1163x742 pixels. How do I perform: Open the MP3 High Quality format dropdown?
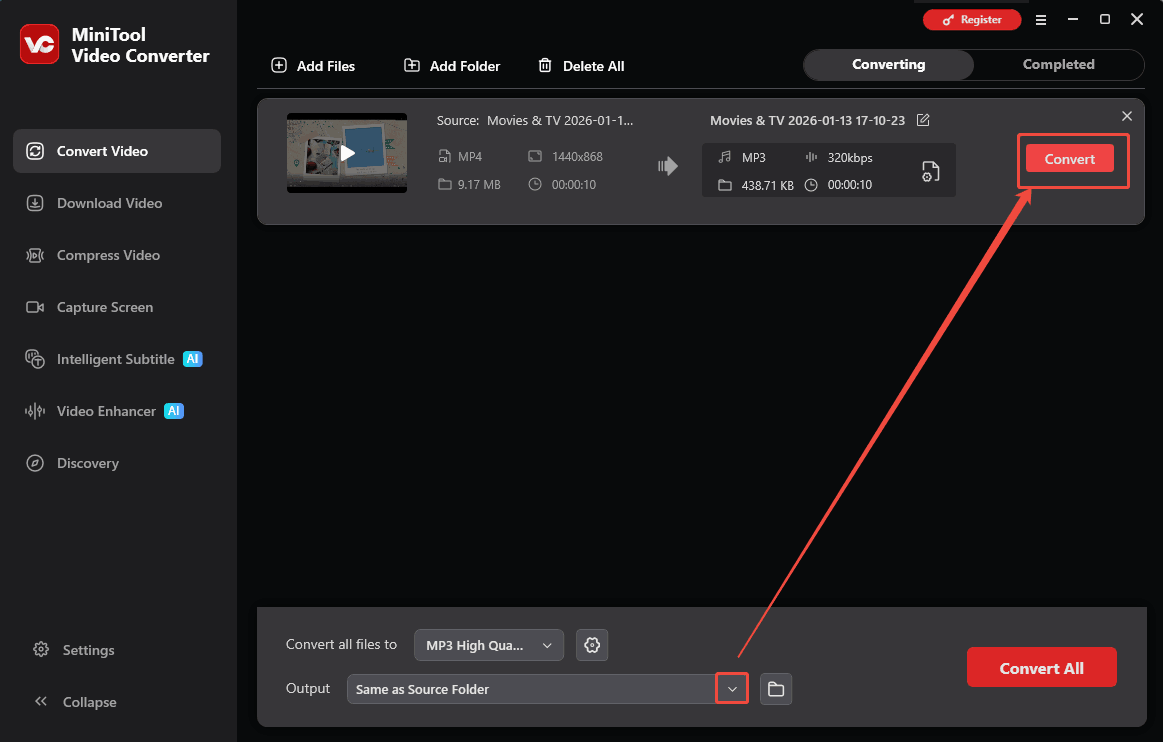point(489,646)
